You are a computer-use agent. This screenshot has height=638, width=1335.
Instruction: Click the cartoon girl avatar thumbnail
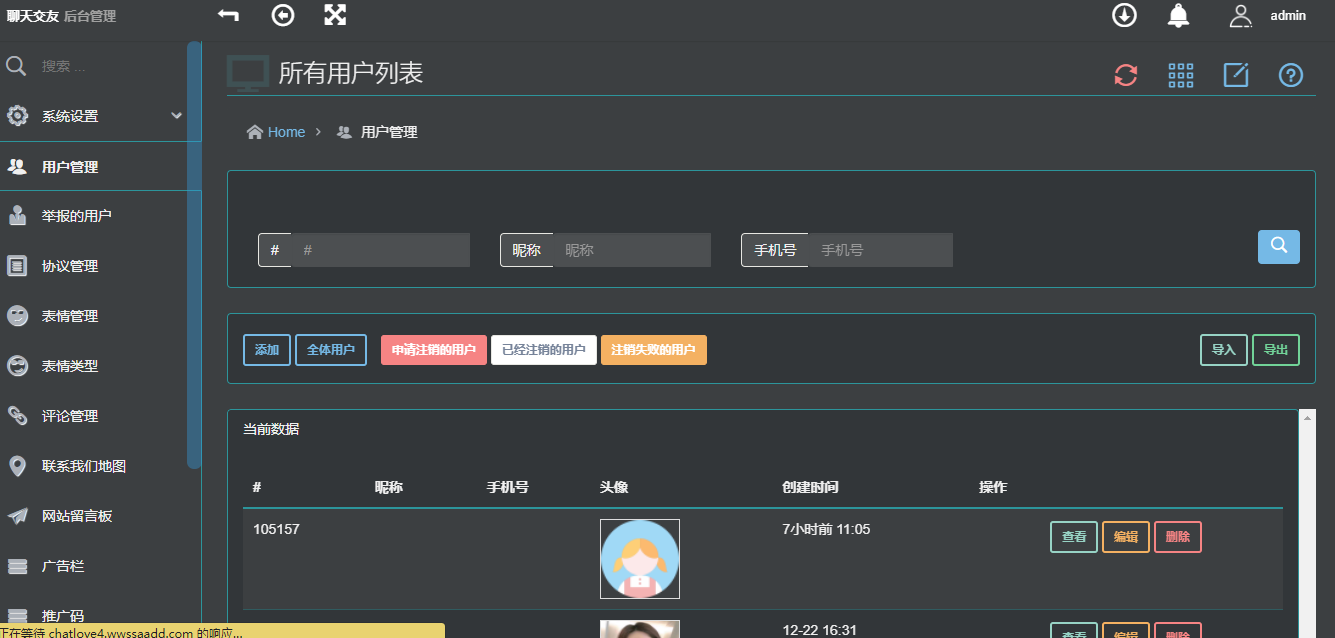tap(640, 559)
